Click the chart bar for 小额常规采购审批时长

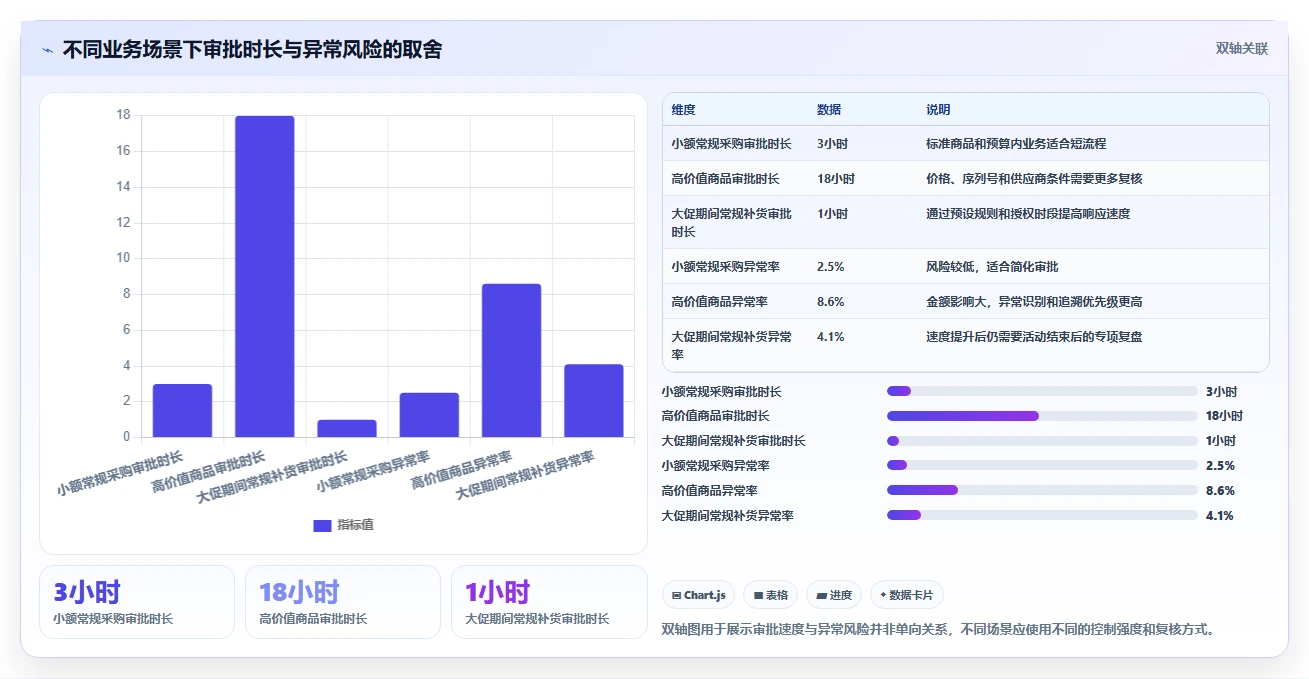(182, 411)
